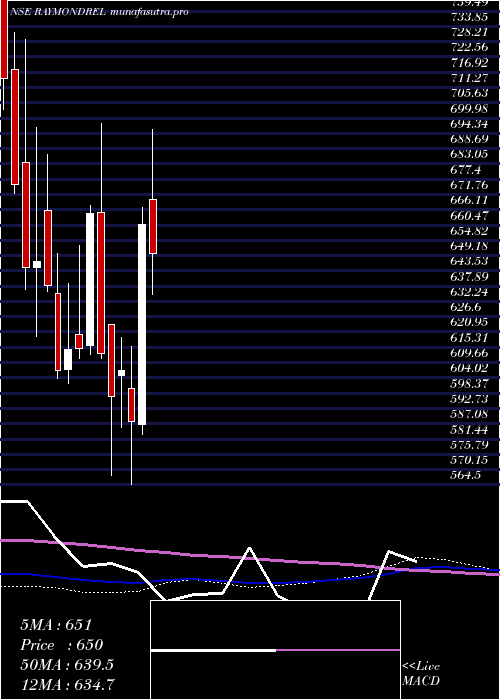Click the 711.27 price axis label
500x700 pixels.
(x=470, y=79)
